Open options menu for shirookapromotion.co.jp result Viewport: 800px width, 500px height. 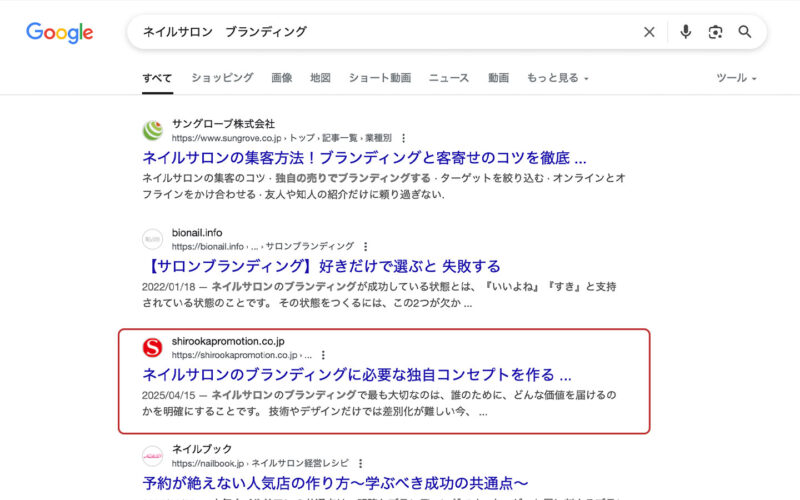(x=323, y=355)
